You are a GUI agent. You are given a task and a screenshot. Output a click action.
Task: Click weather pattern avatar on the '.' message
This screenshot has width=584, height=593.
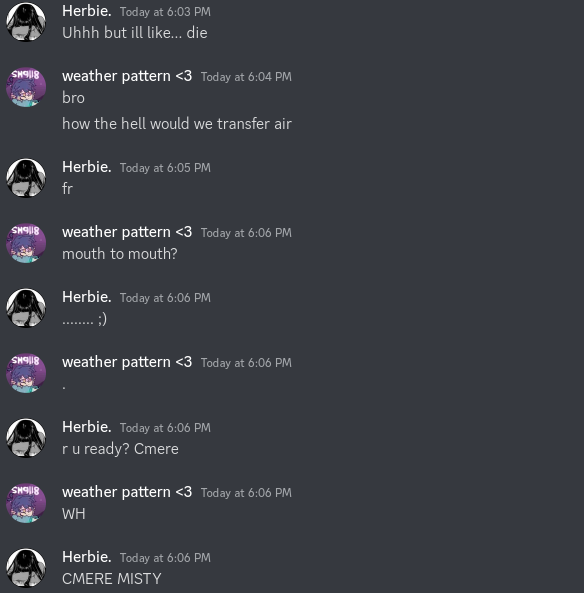point(26,373)
